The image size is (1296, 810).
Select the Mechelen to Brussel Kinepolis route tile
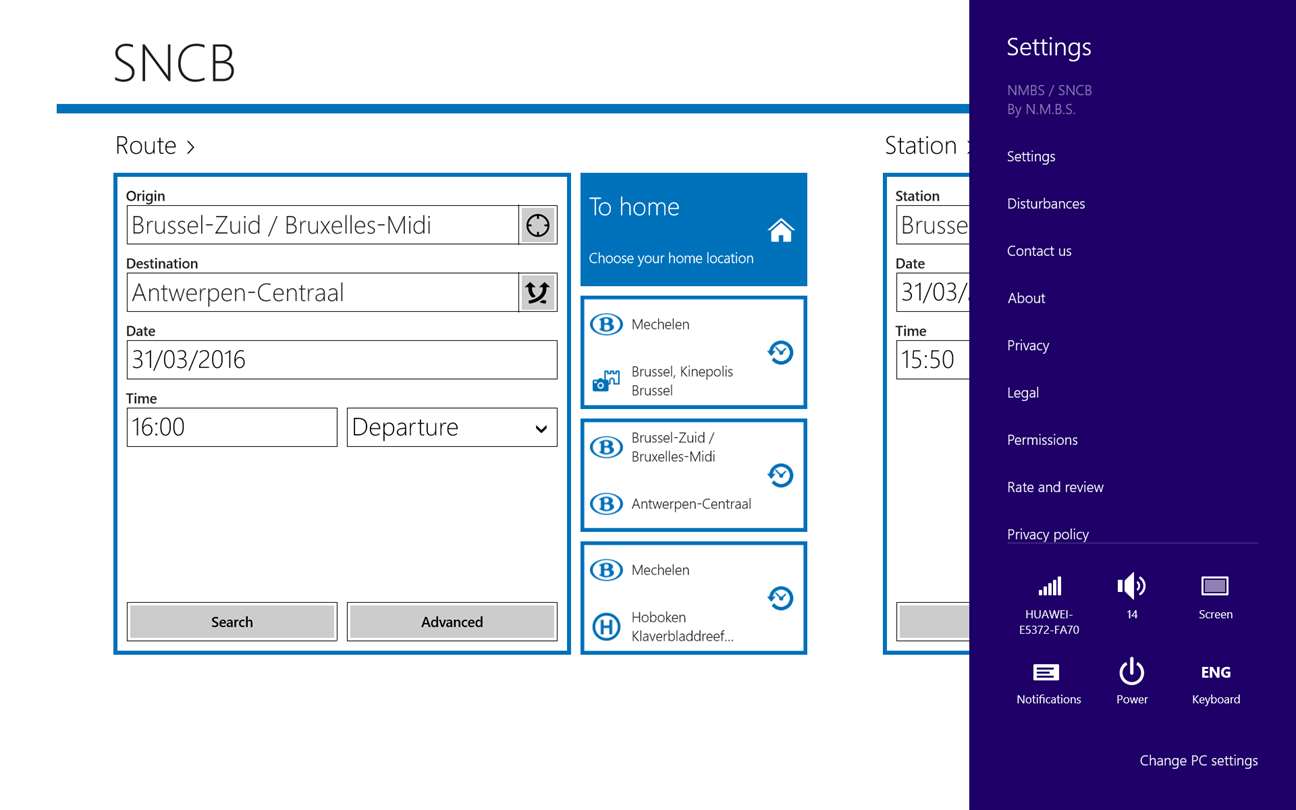pyautogui.click(x=694, y=353)
